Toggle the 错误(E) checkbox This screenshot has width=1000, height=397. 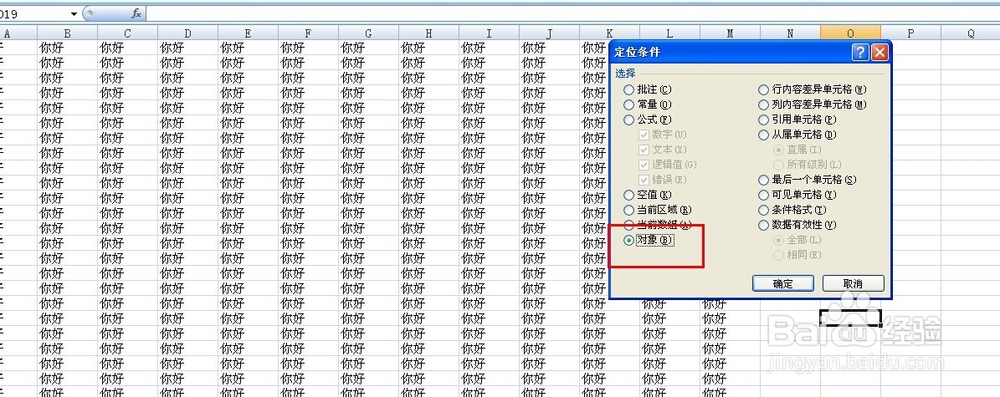(x=663, y=180)
